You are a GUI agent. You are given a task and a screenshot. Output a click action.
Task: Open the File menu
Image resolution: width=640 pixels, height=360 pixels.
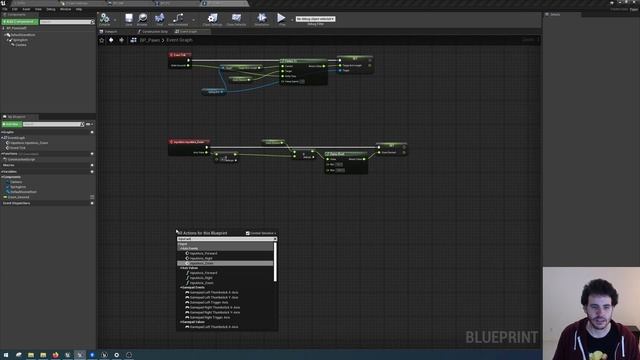pyautogui.click(x=5, y=9)
